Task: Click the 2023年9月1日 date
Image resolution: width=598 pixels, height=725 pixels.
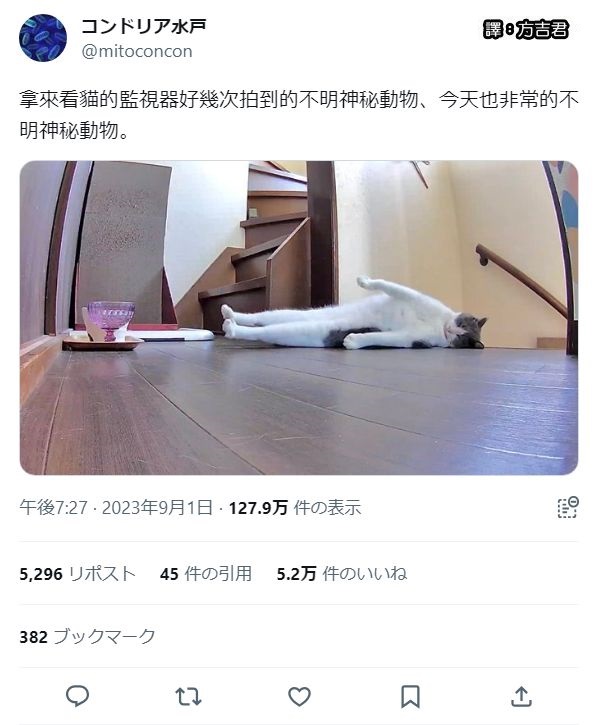Action: tap(157, 508)
